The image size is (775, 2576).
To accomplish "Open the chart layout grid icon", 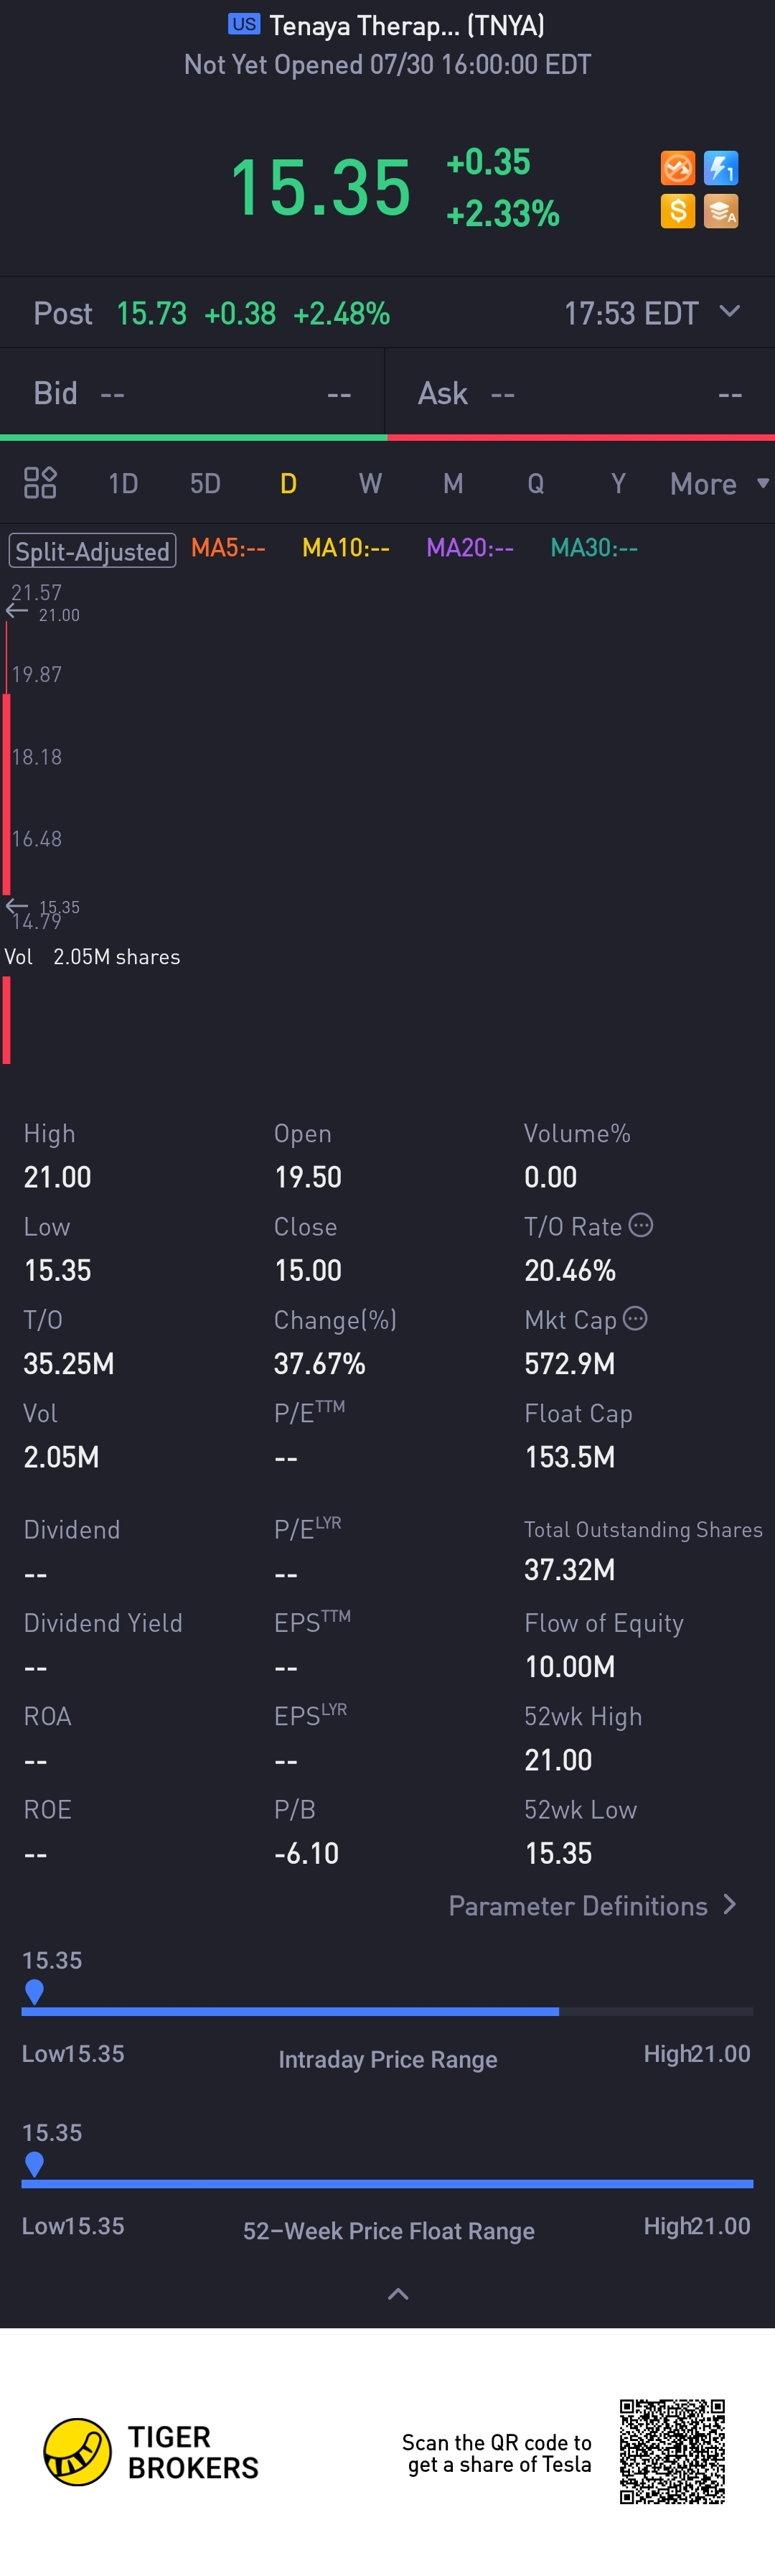I will [x=40, y=483].
